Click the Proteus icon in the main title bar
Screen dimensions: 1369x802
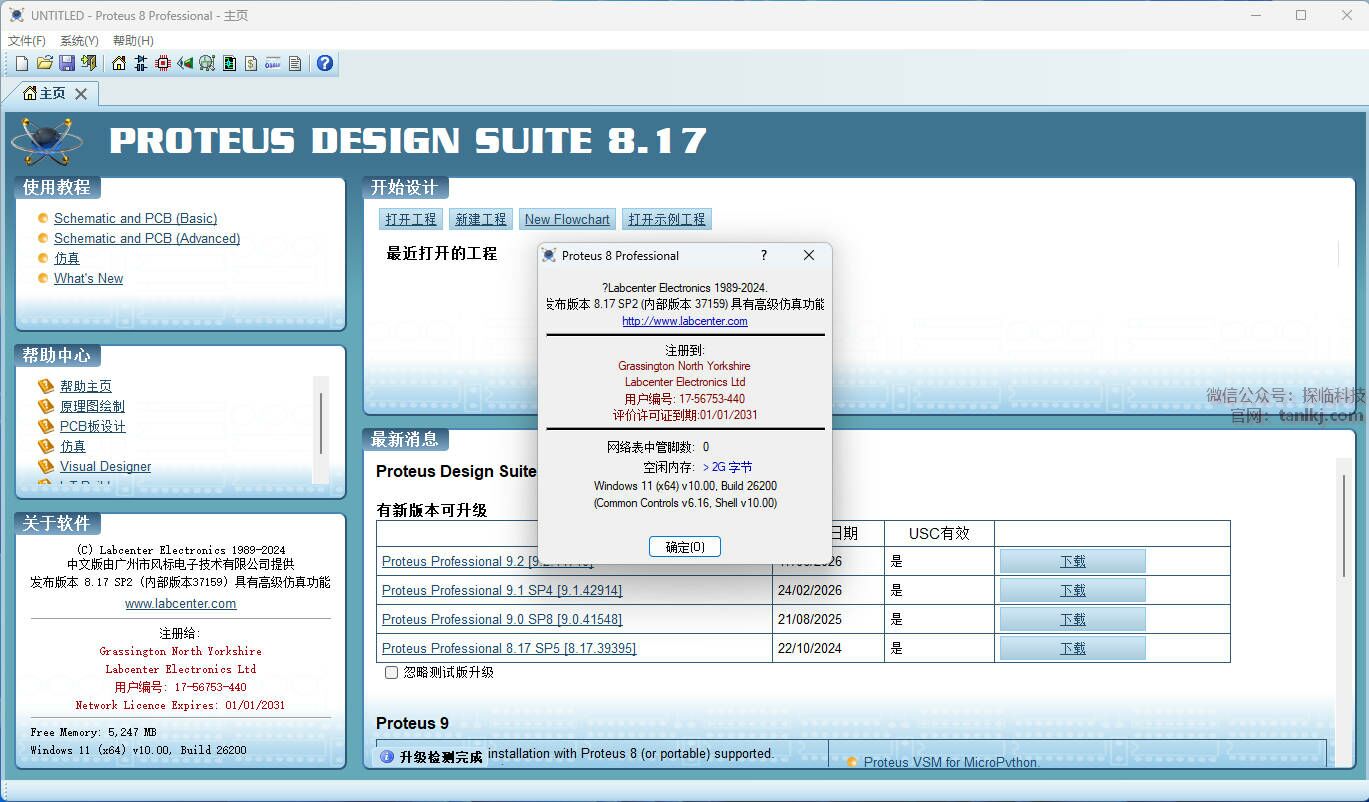16,15
